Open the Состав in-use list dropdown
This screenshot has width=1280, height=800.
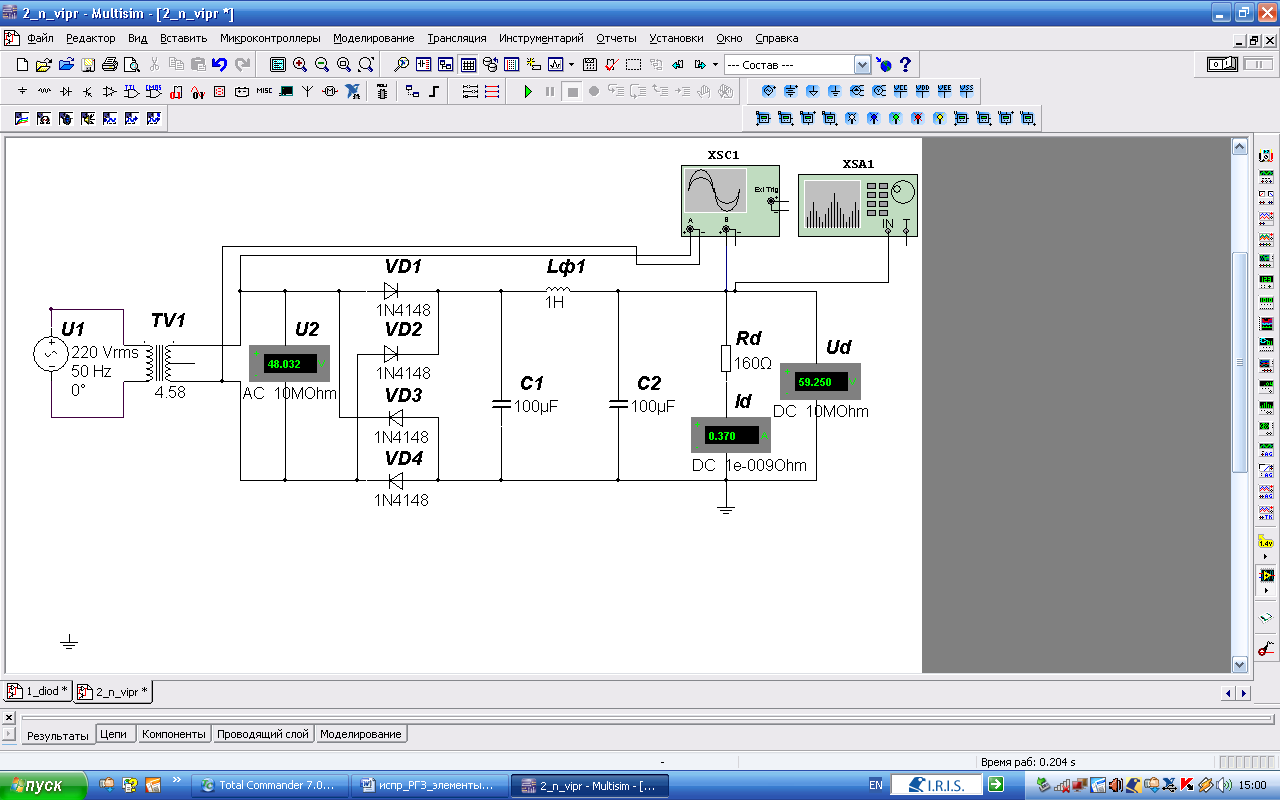point(862,65)
